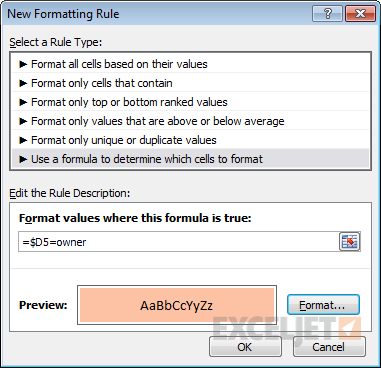Viewport: 381px width, 368px height.
Task: Pick 'Format only unique or duplicate values'
Action: click(x=191, y=140)
